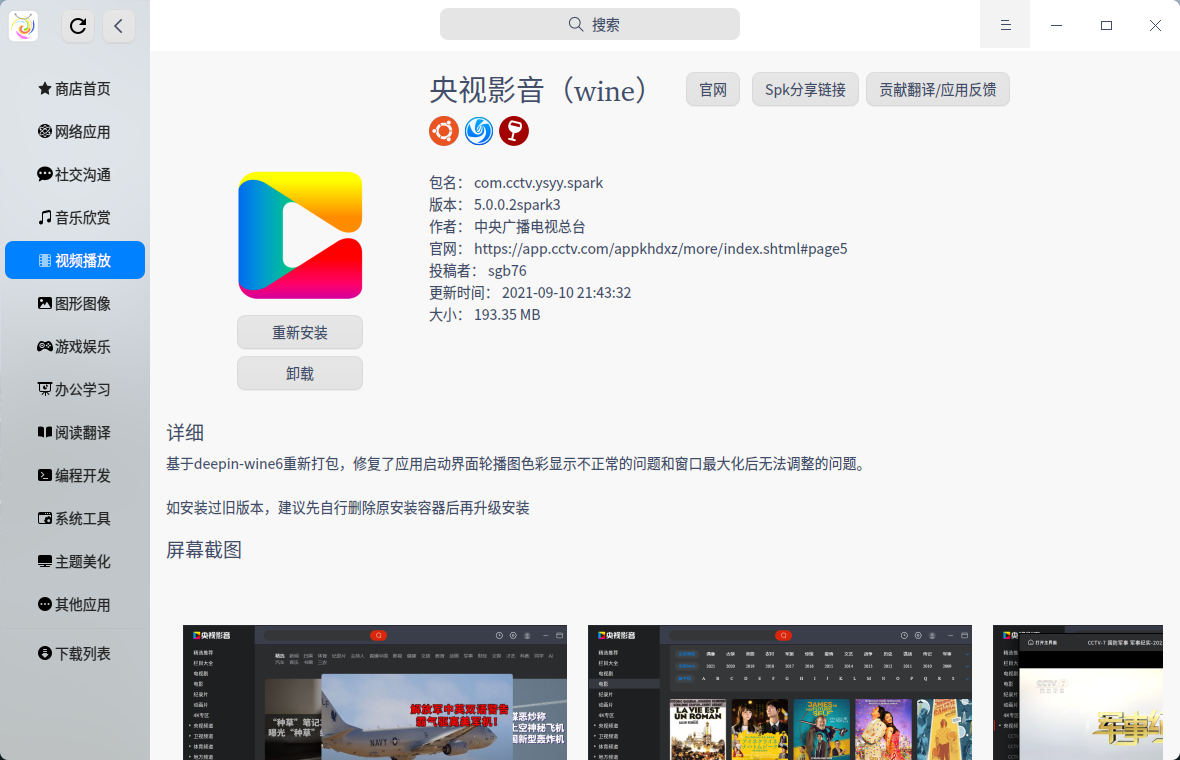This screenshot has width=1180, height=760.
Task: Click the Spark Store logo icon
Action: tap(23, 26)
